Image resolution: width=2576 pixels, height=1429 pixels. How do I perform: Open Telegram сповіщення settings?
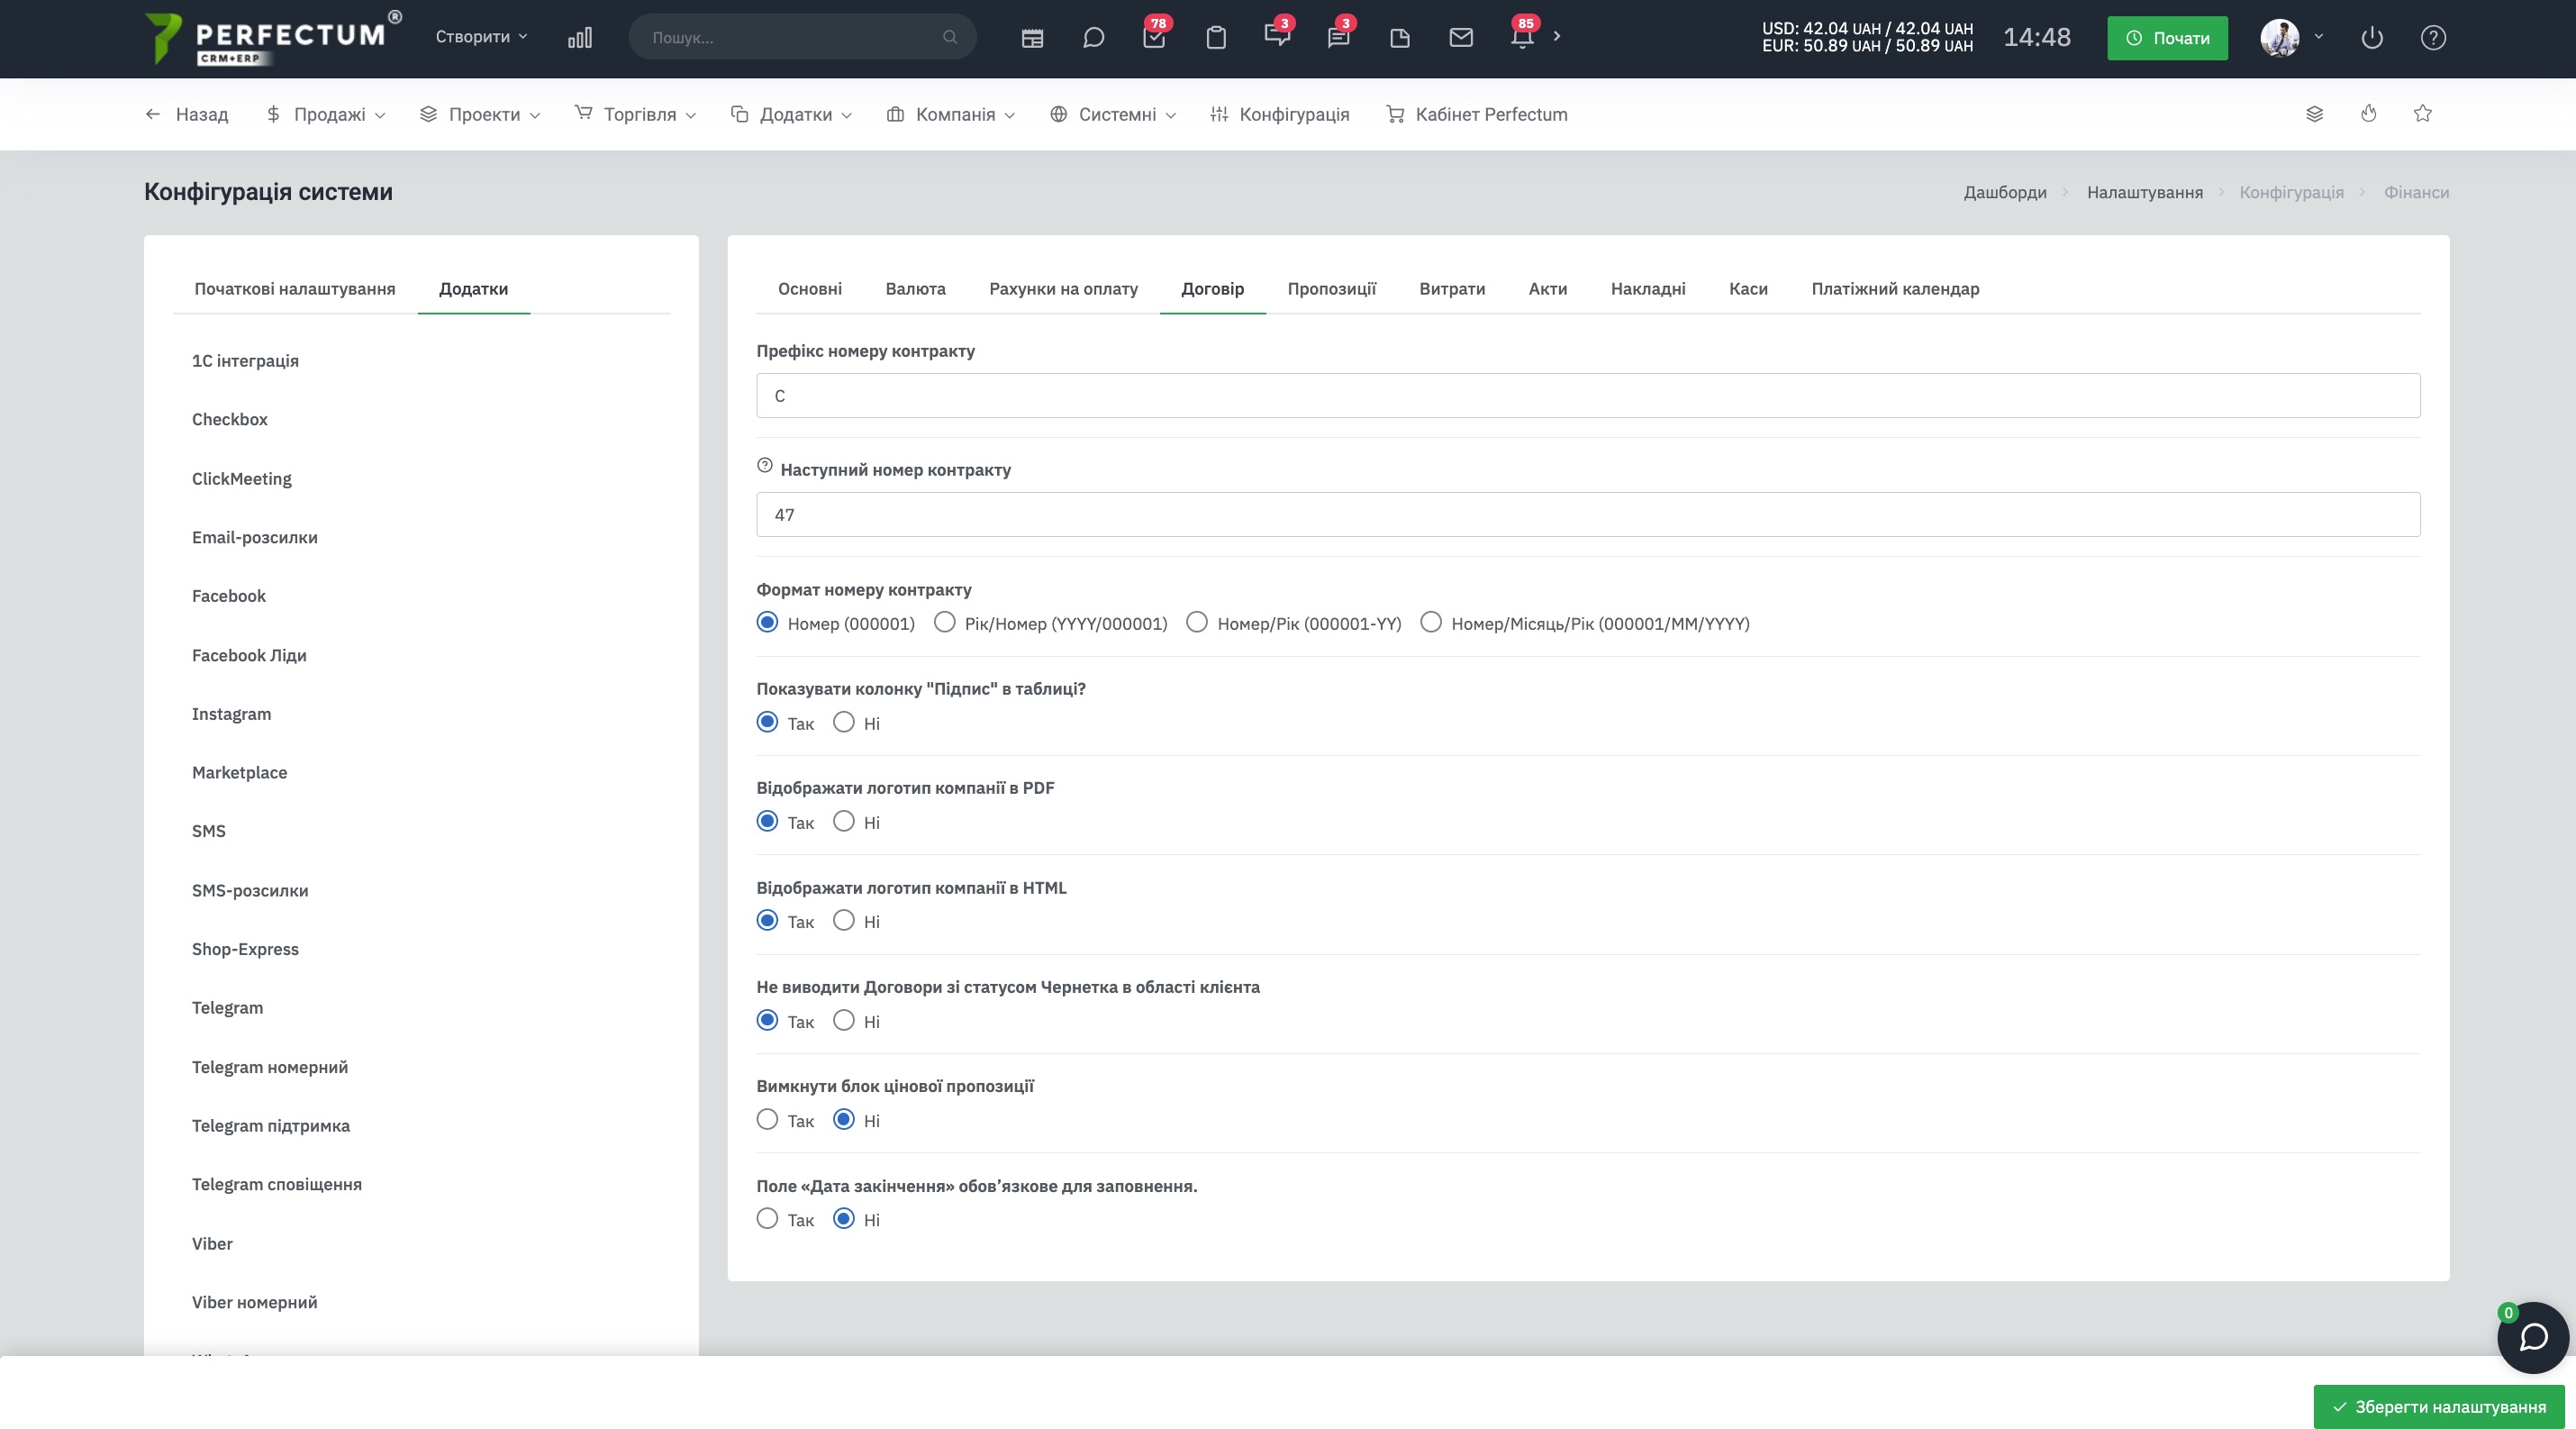click(277, 1184)
